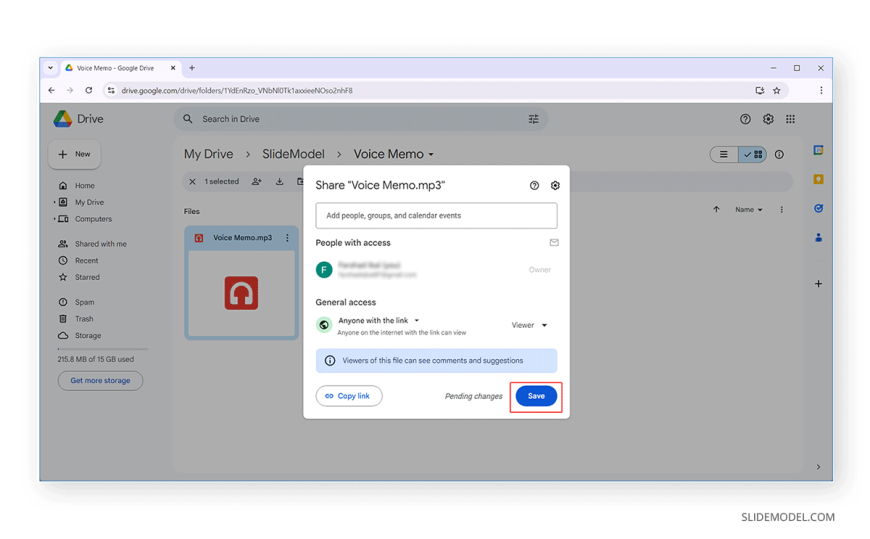Open Drive help question mark icon
Viewport: 870px width, 539px height.
coord(745,119)
